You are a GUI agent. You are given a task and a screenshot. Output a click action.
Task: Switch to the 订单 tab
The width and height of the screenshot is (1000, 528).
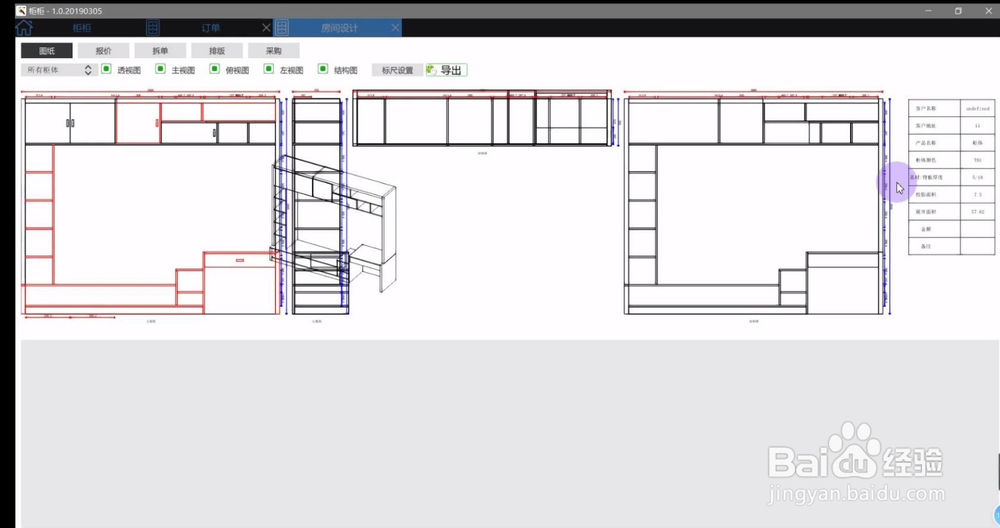coord(210,28)
